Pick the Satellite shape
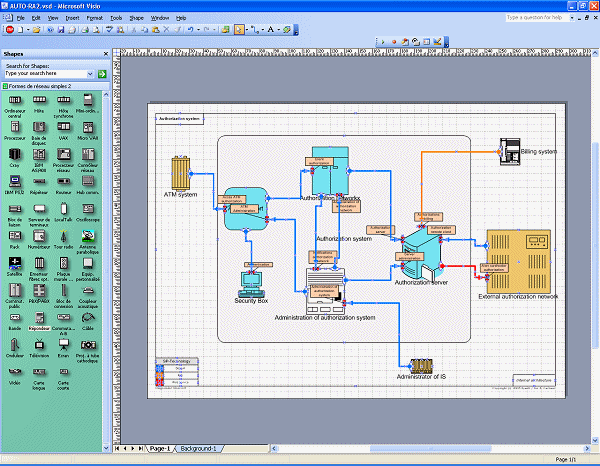Image resolution: width=600 pixels, height=466 pixels. [15, 266]
